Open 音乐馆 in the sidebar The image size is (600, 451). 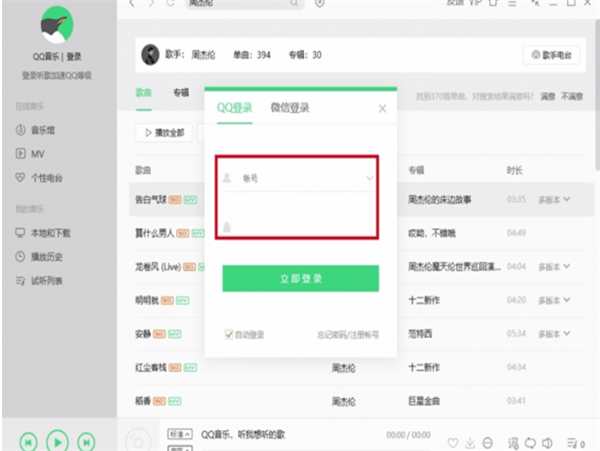(35, 130)
